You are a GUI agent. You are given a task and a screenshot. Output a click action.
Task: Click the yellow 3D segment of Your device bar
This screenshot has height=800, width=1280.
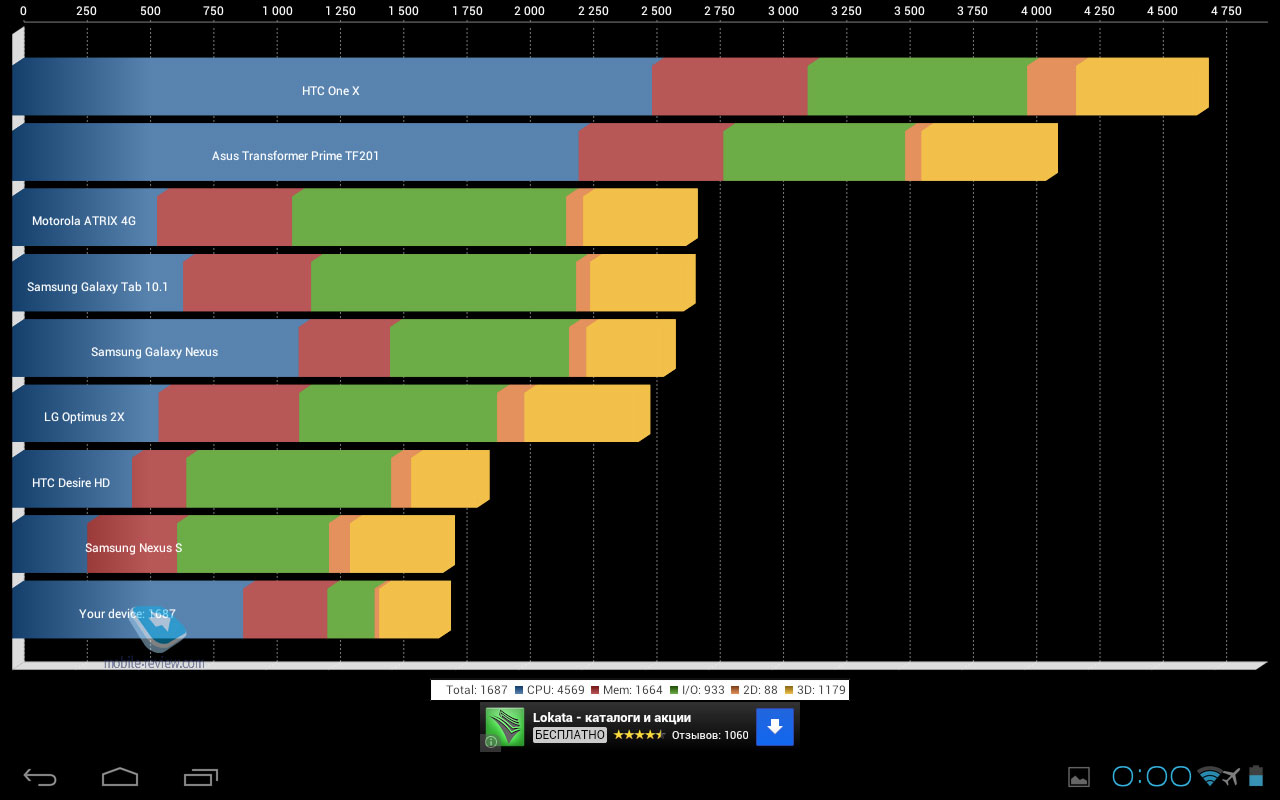tap(415, 609)
